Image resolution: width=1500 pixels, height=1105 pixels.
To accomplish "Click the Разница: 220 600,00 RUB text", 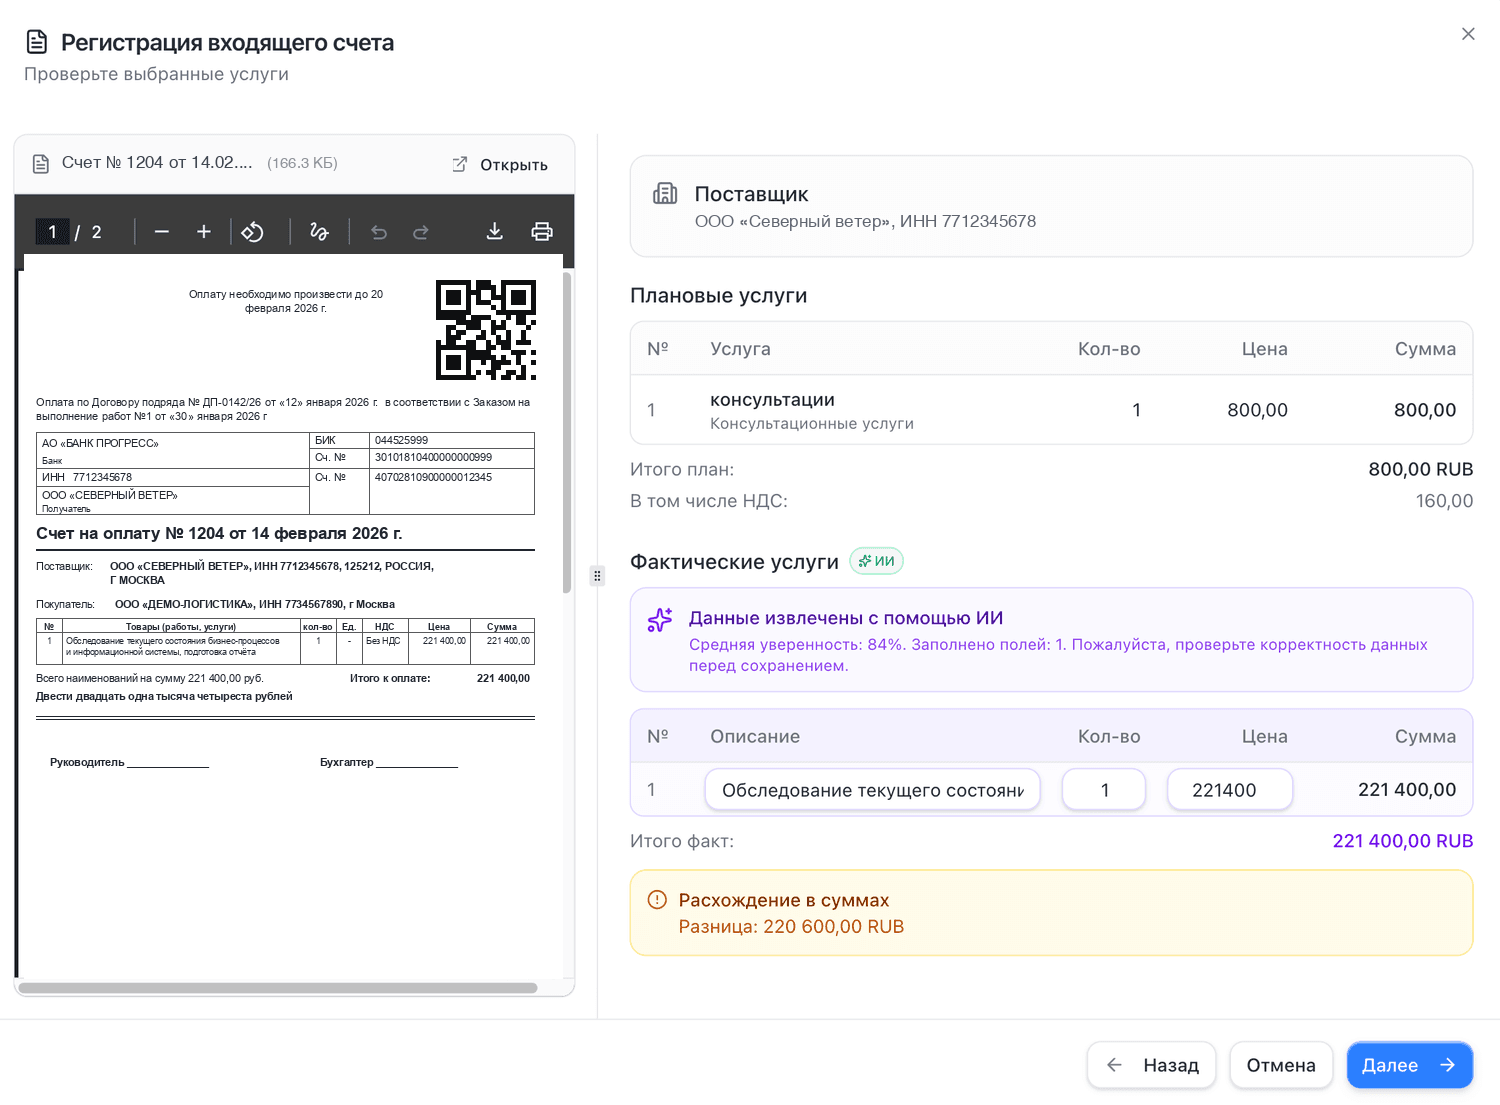I will [791, 927].
